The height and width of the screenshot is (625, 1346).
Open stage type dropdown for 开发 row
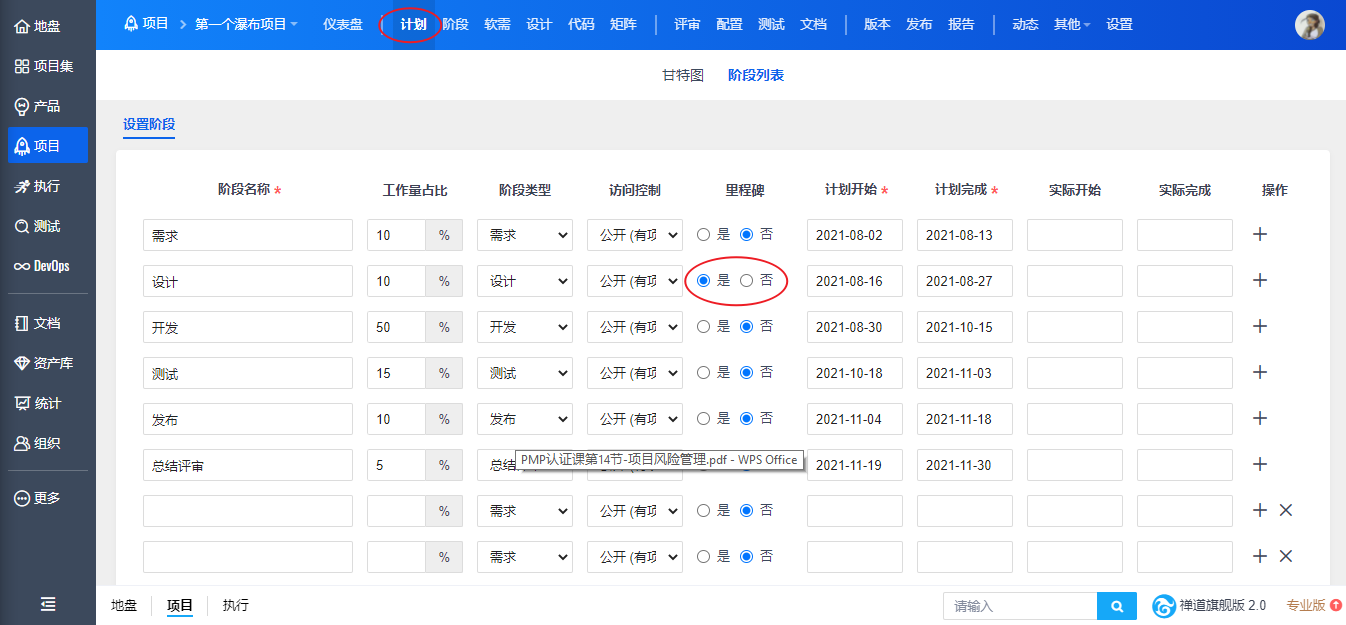click(524, 327)
